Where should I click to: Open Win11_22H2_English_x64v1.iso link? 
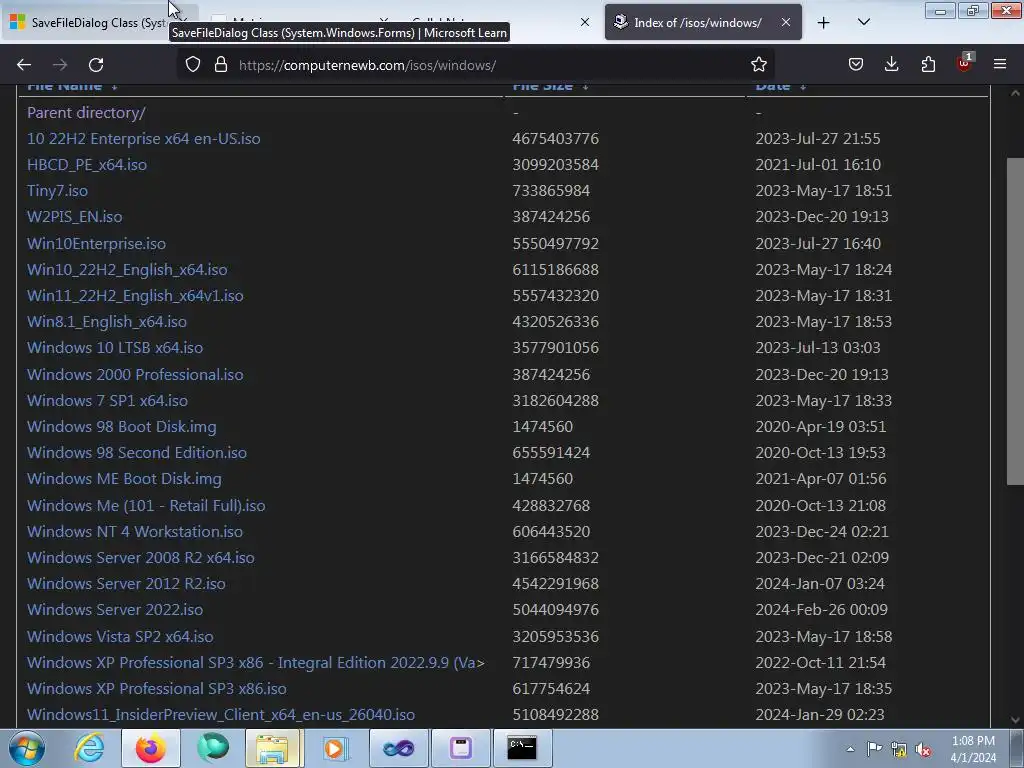point(135,296)
